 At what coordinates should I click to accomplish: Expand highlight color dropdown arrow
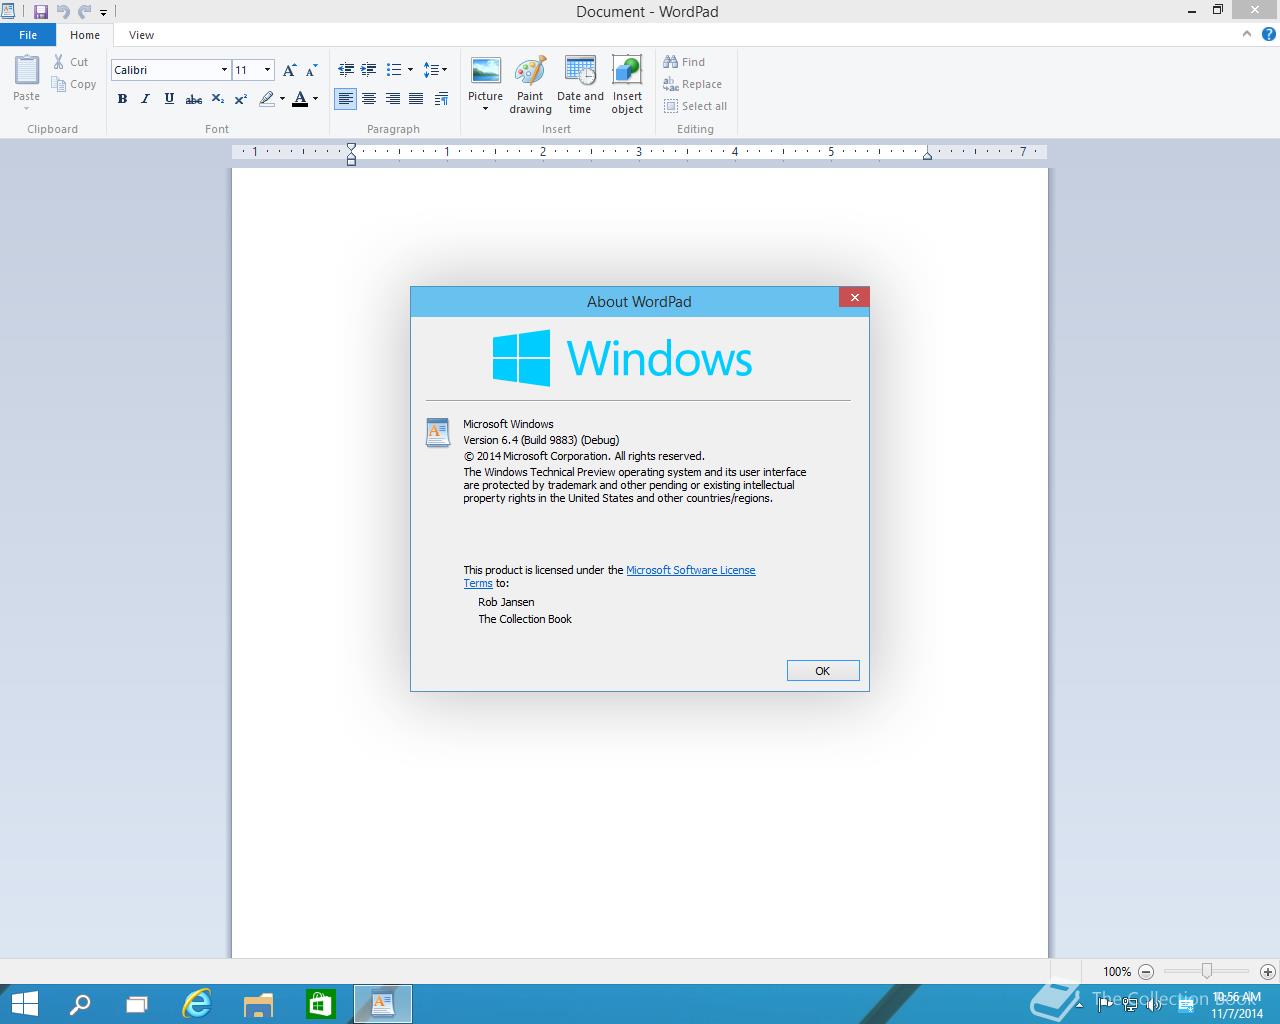282,99
